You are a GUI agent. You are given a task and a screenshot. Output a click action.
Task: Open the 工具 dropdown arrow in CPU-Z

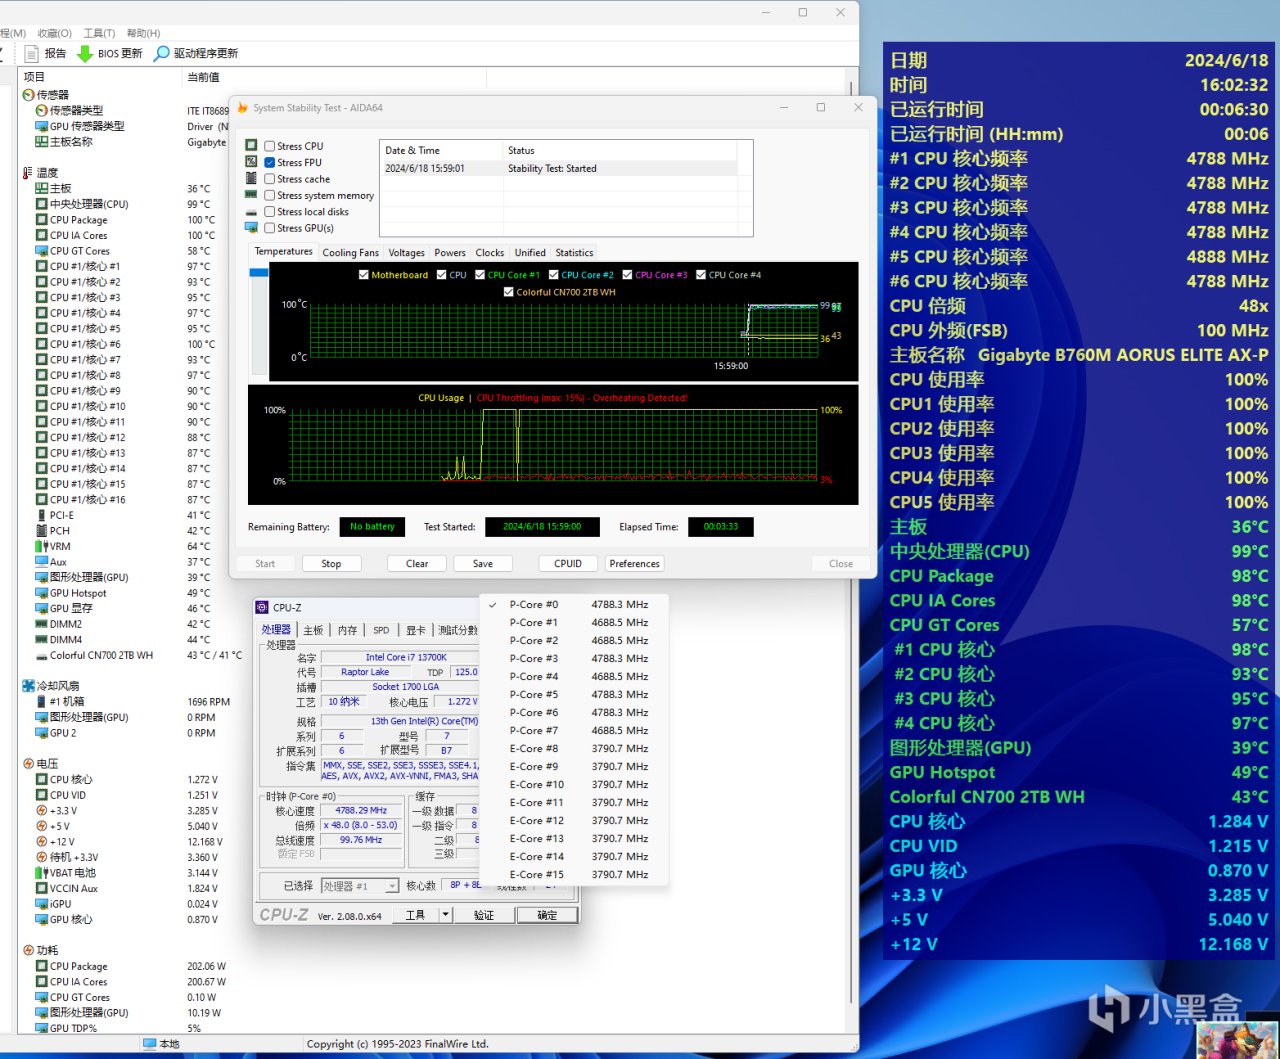tap(446, 915)
